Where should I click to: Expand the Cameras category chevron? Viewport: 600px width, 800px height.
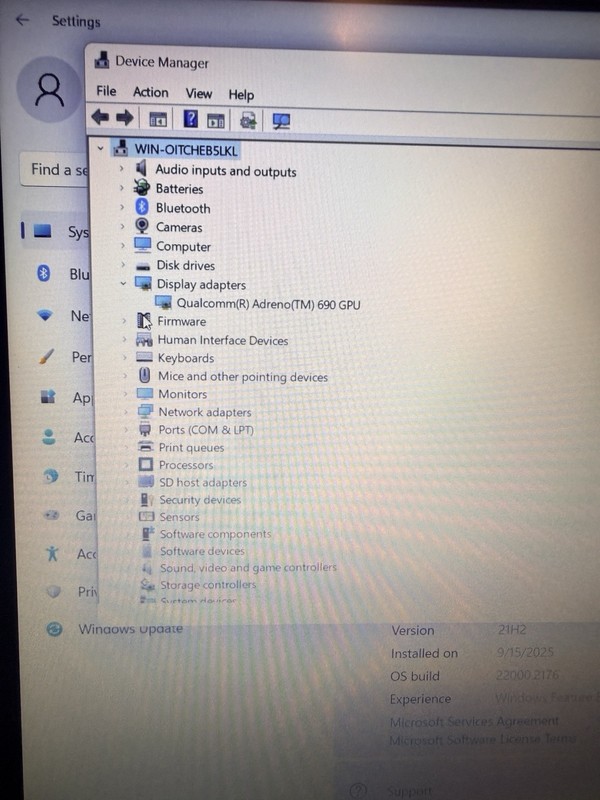click(x=122, y=226)
